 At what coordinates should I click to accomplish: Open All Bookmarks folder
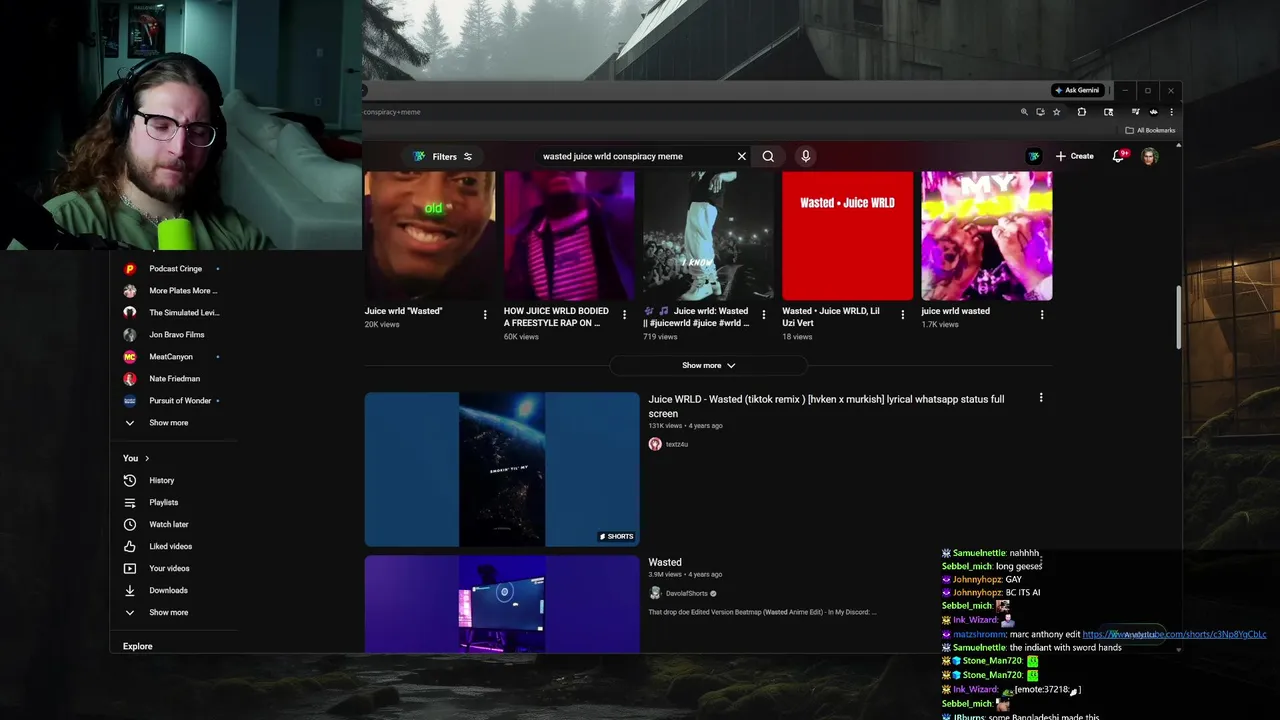(1150, 130)
